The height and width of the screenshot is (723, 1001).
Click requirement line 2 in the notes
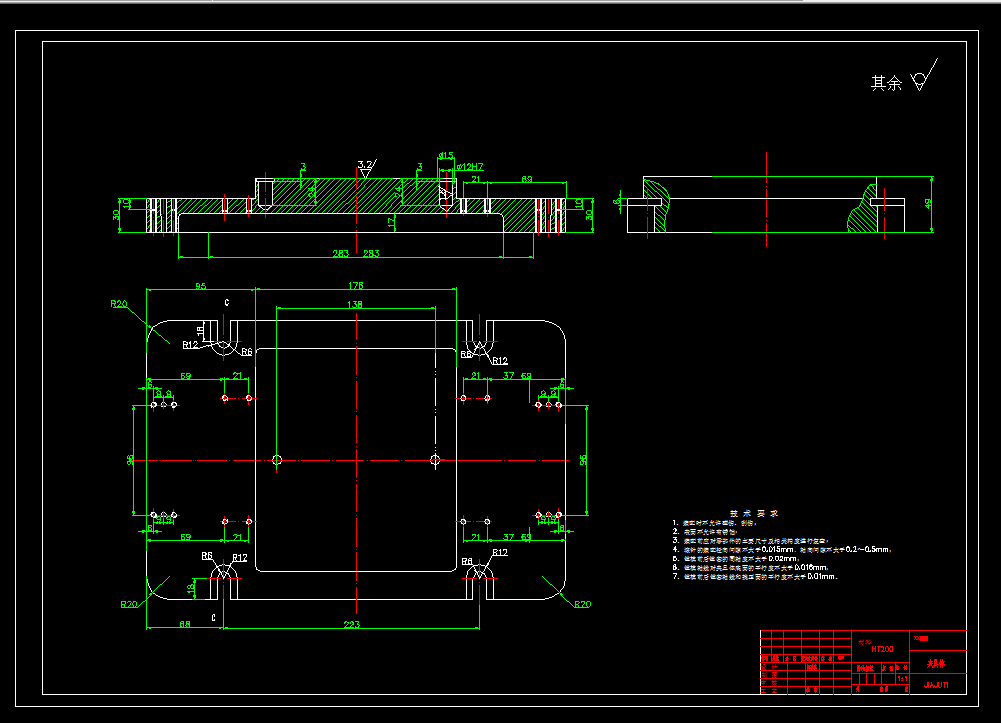pos(705,532)
